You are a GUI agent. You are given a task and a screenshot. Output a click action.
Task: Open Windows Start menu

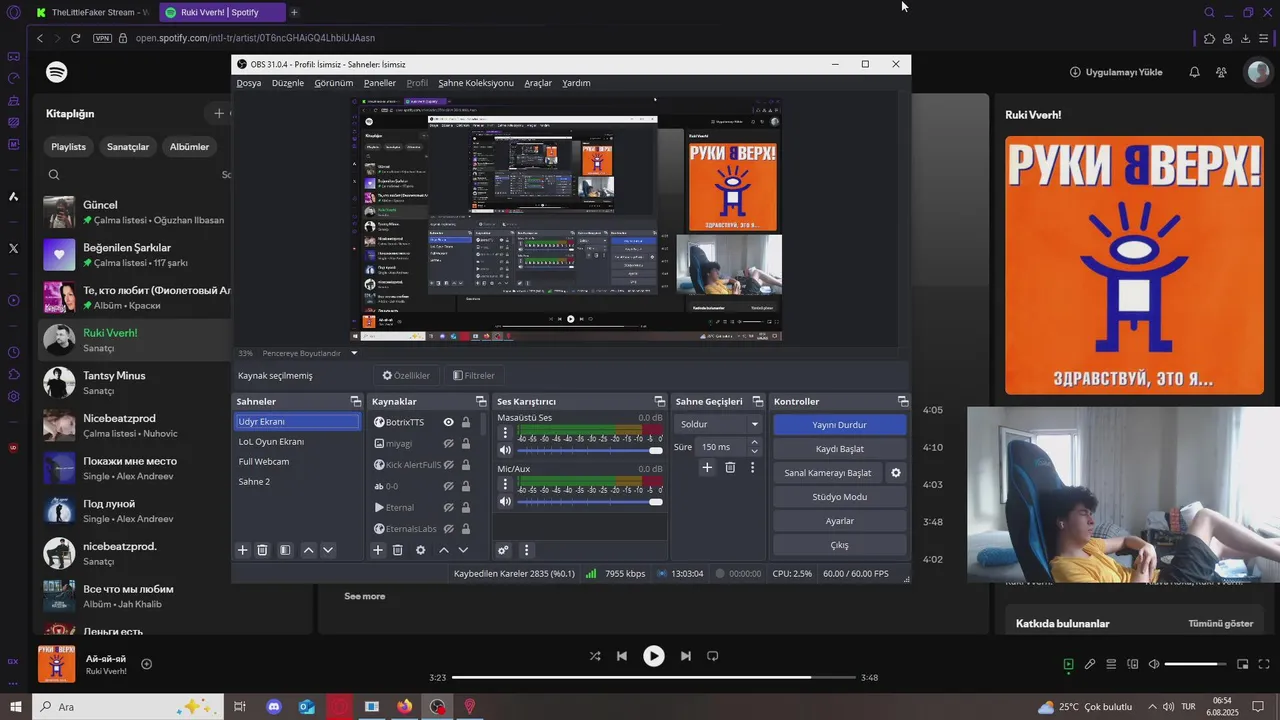(15, 707)
